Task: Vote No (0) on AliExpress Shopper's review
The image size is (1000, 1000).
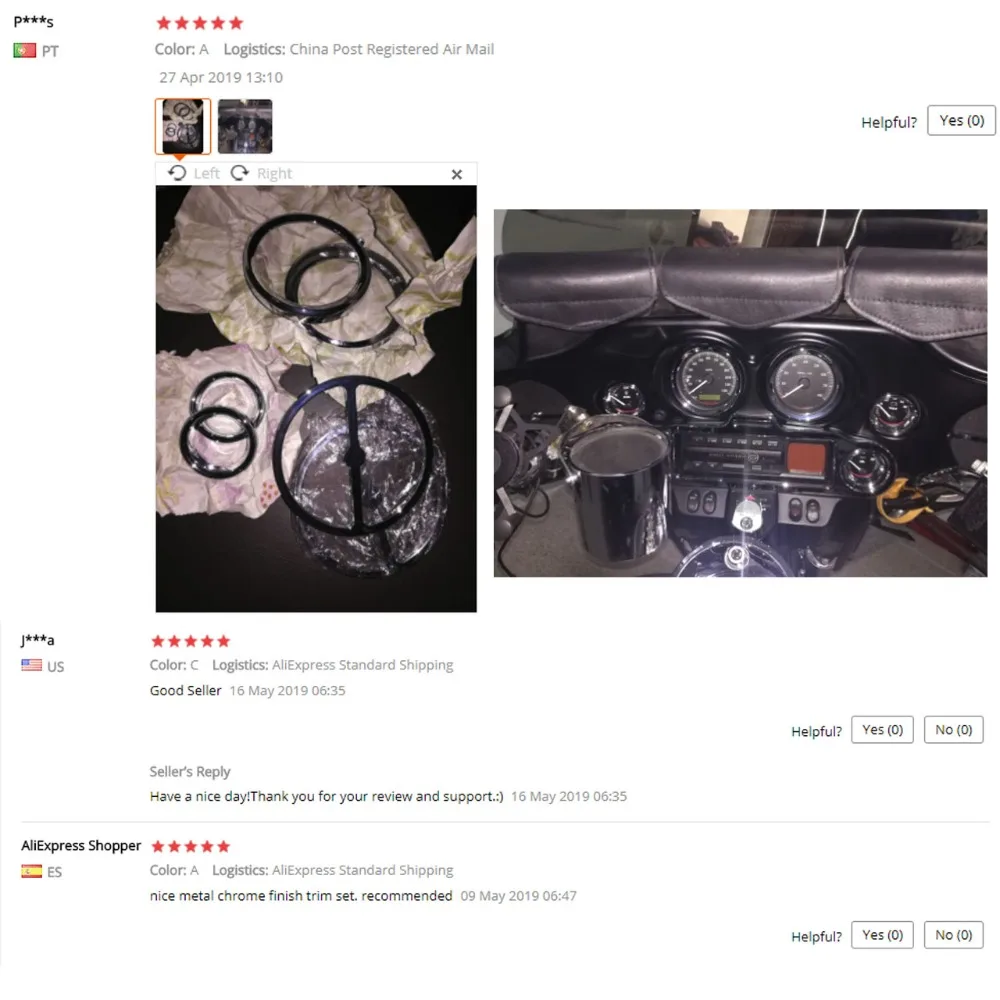Action: (953, 935)
